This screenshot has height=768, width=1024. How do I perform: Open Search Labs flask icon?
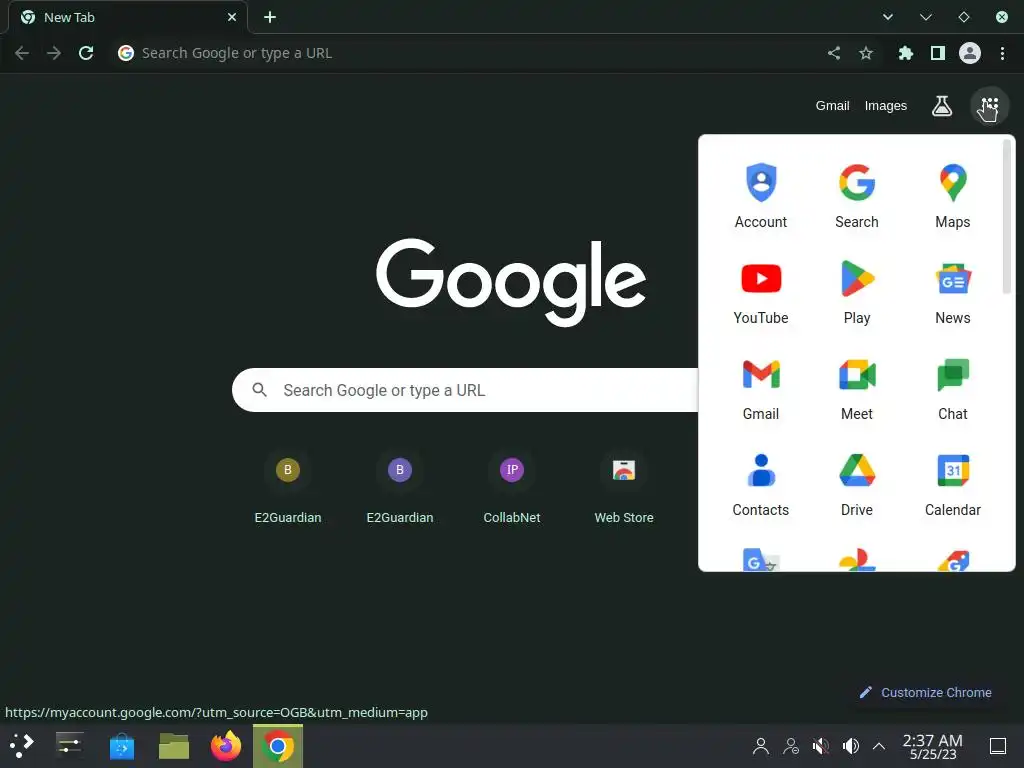pyautogui.click(x=942, y=106)
